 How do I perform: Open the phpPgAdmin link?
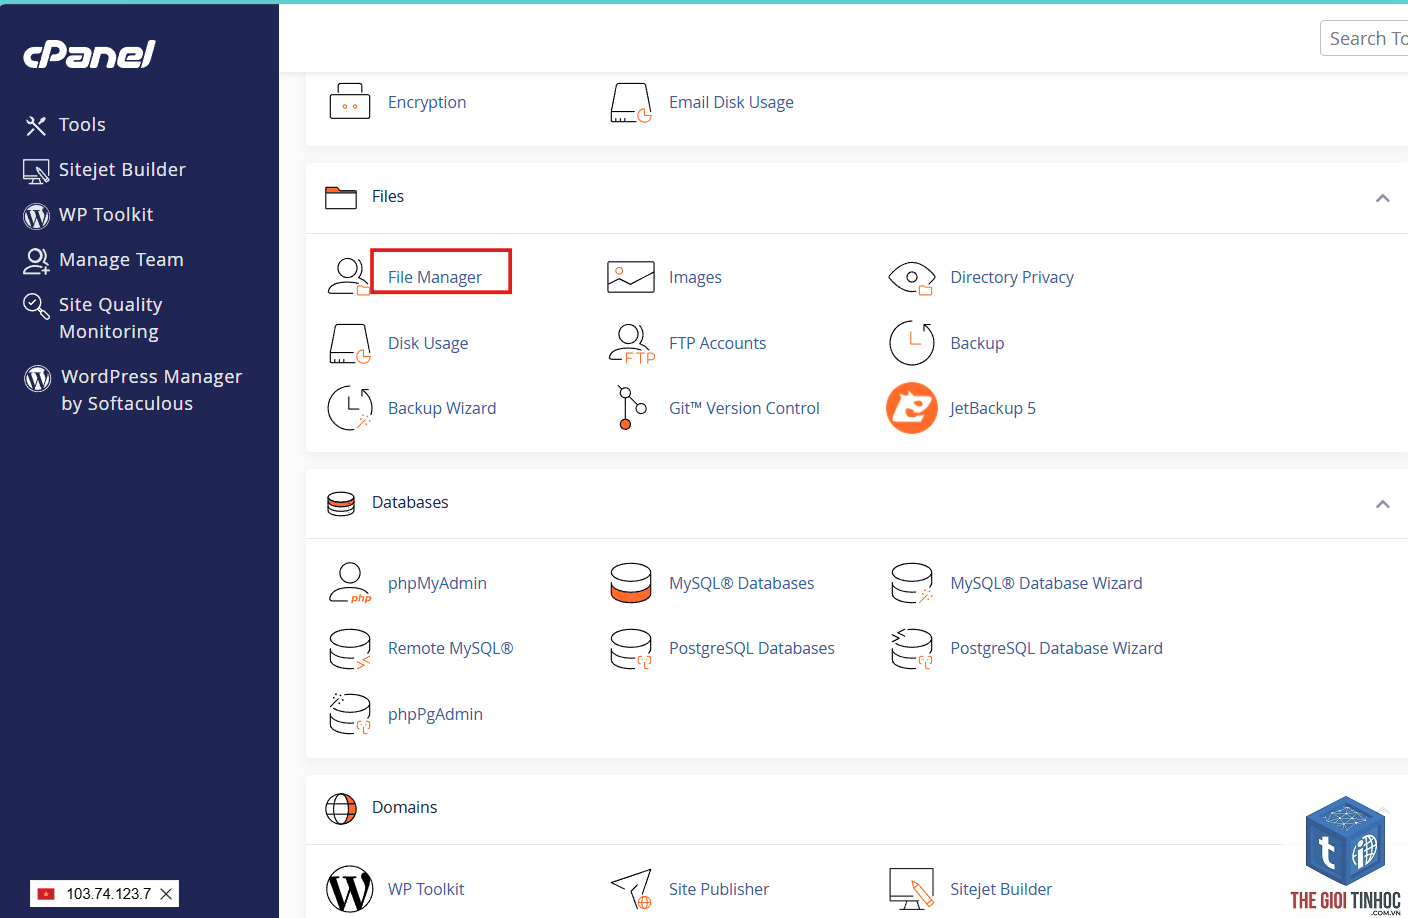[435, 714]
